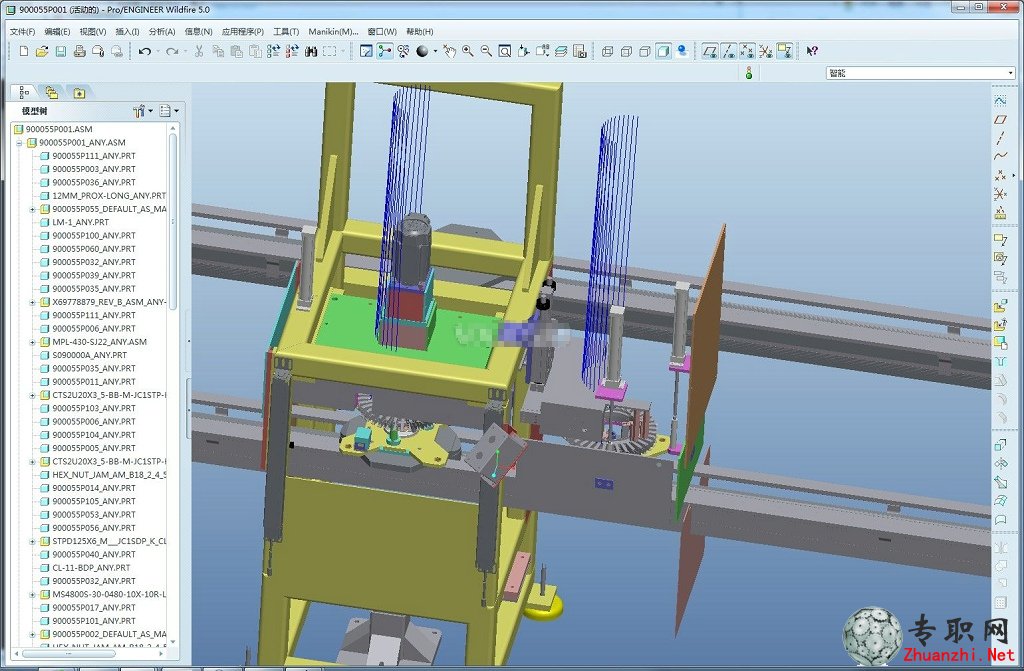Click the binoculars Find tool icon

[311, 51]
